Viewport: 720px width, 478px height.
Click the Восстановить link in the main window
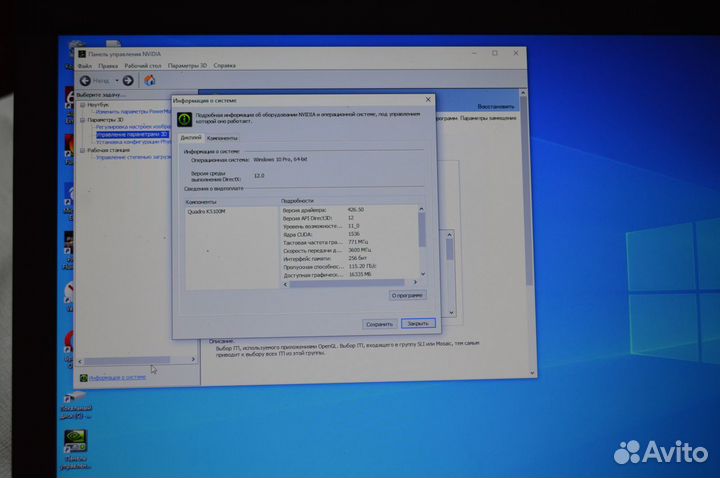tap(496, 107)
